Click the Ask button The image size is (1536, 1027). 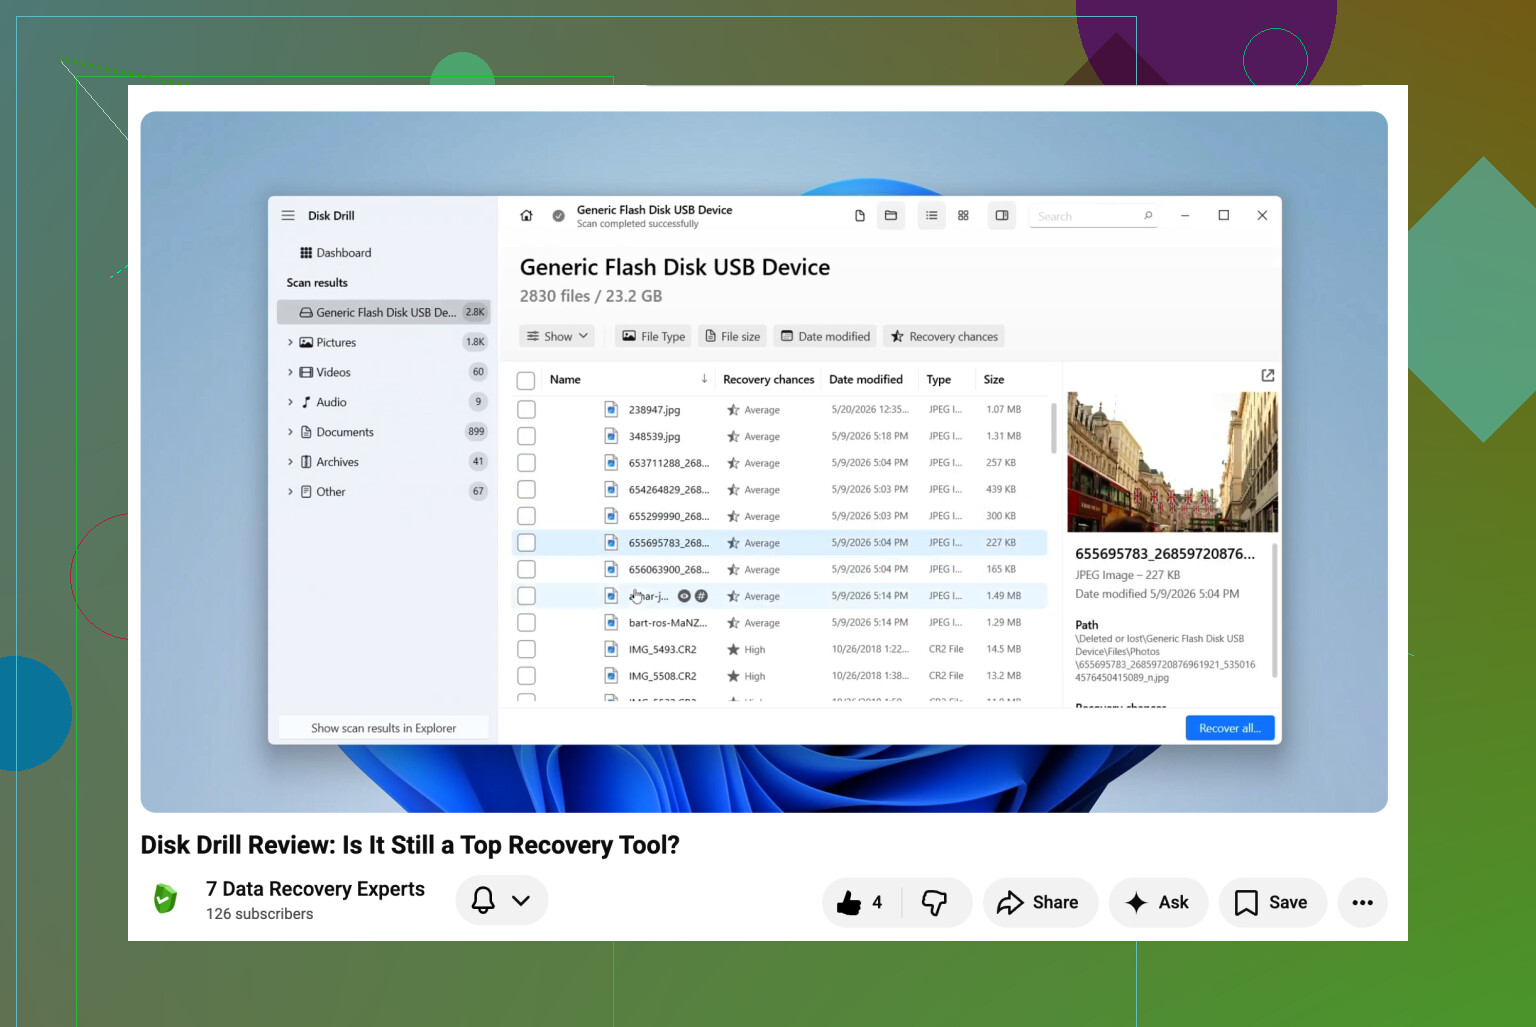point(1158,903)
